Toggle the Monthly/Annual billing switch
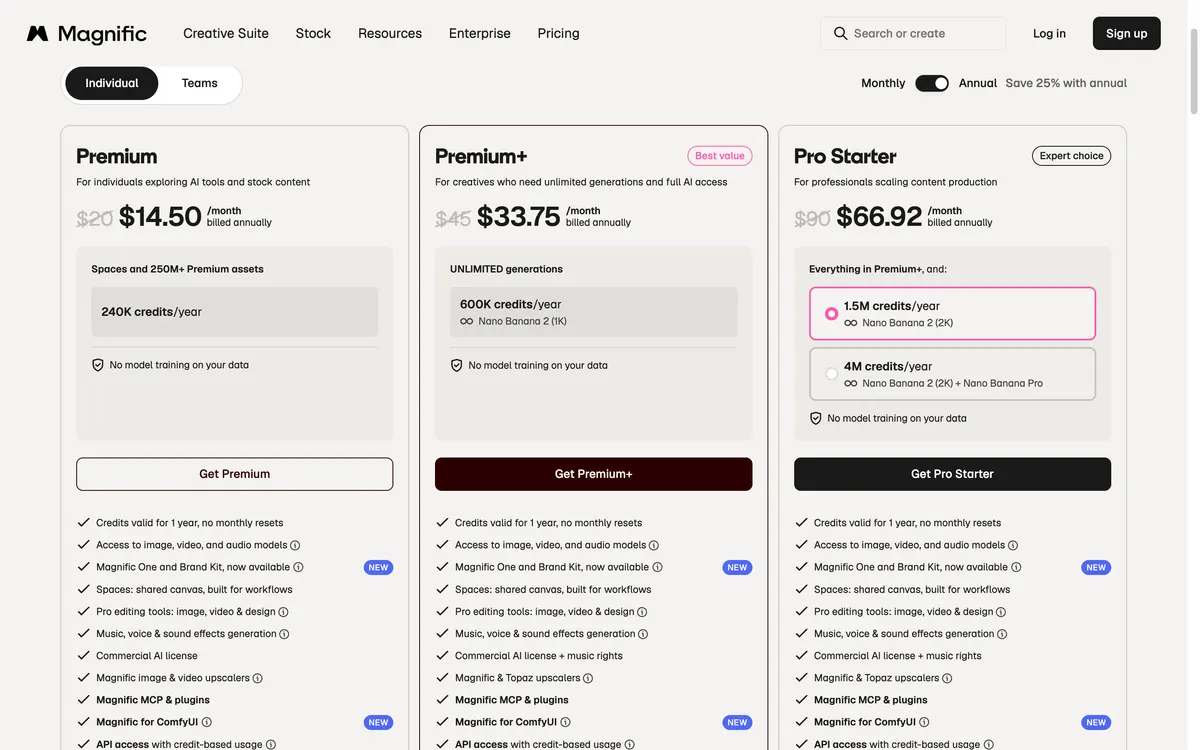Viewport: 1200px width, 750px height. click(932, 83)
